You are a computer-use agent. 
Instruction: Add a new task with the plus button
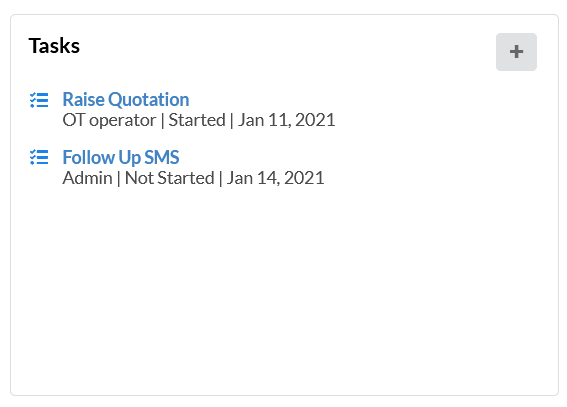tap(516, 52)
